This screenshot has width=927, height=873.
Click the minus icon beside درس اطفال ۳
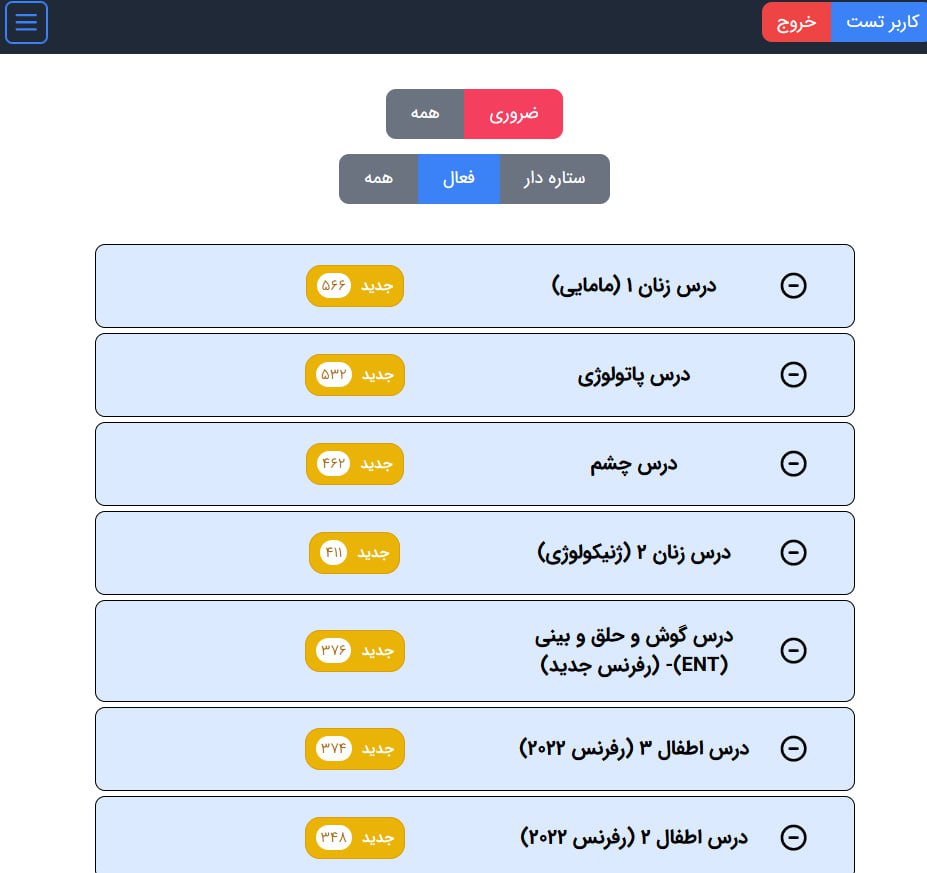(793, 749)
